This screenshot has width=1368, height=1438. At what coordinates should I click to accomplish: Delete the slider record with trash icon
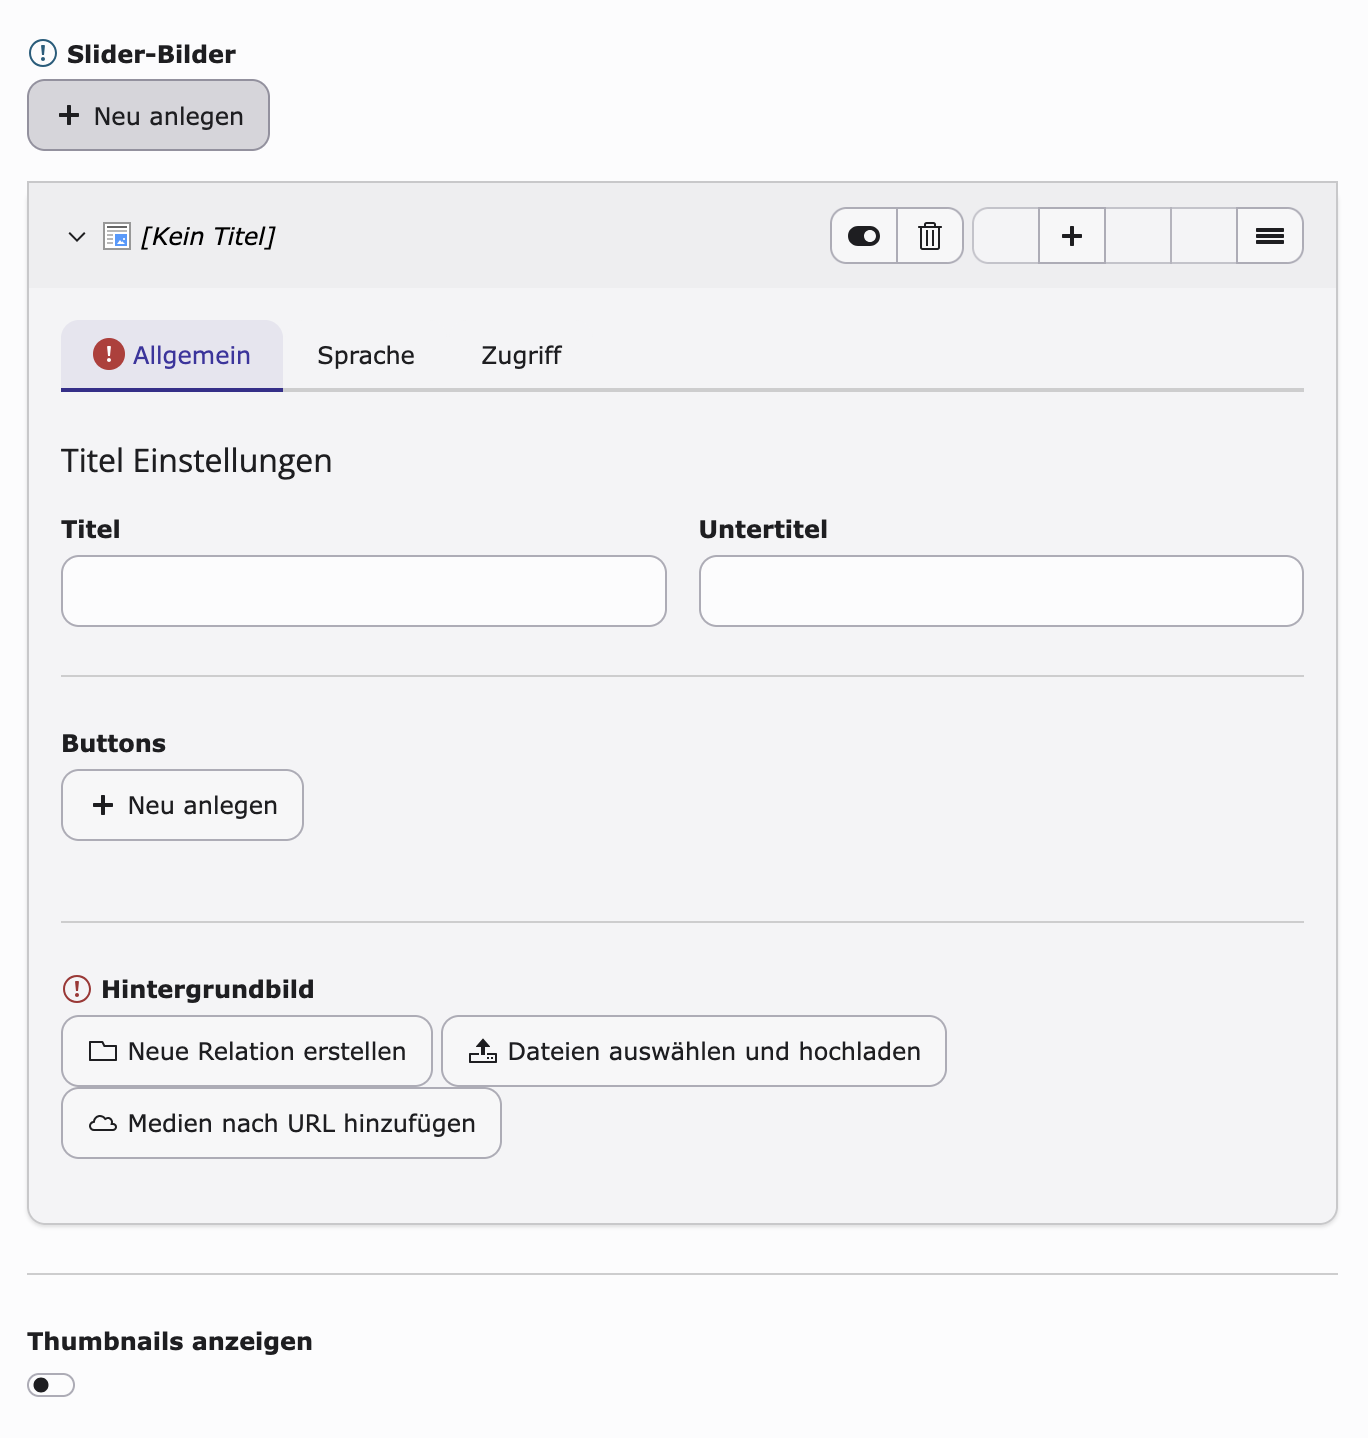930,236
